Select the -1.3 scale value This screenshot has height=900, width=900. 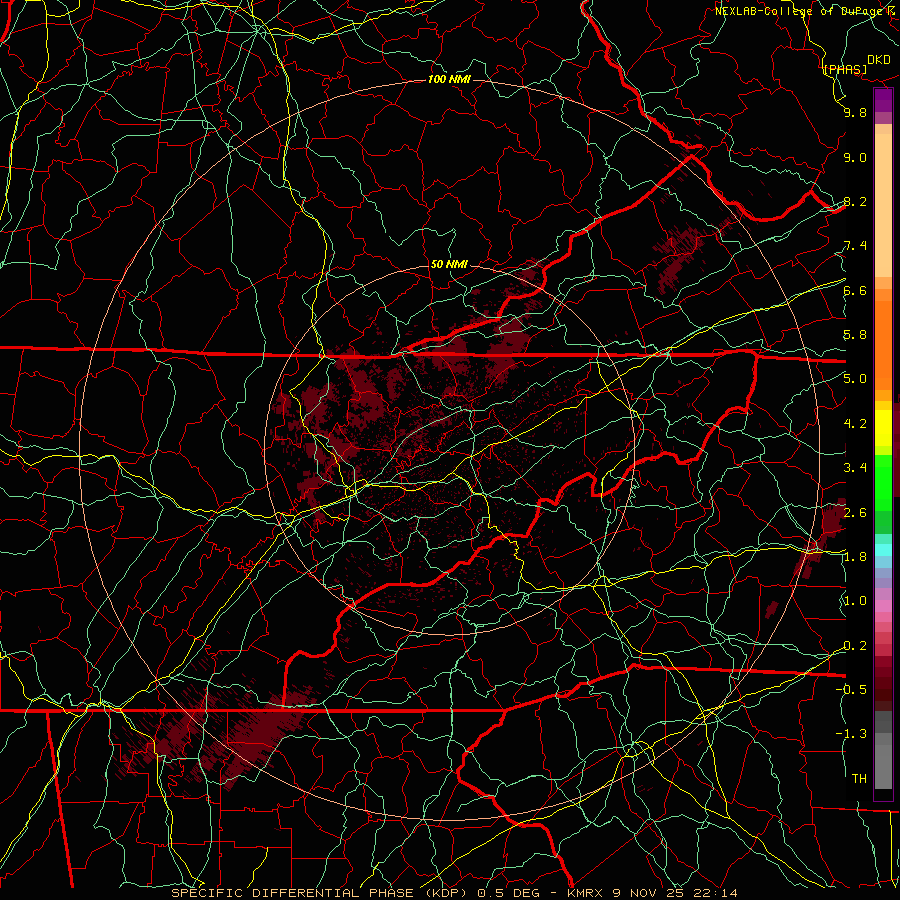[851, 734]
